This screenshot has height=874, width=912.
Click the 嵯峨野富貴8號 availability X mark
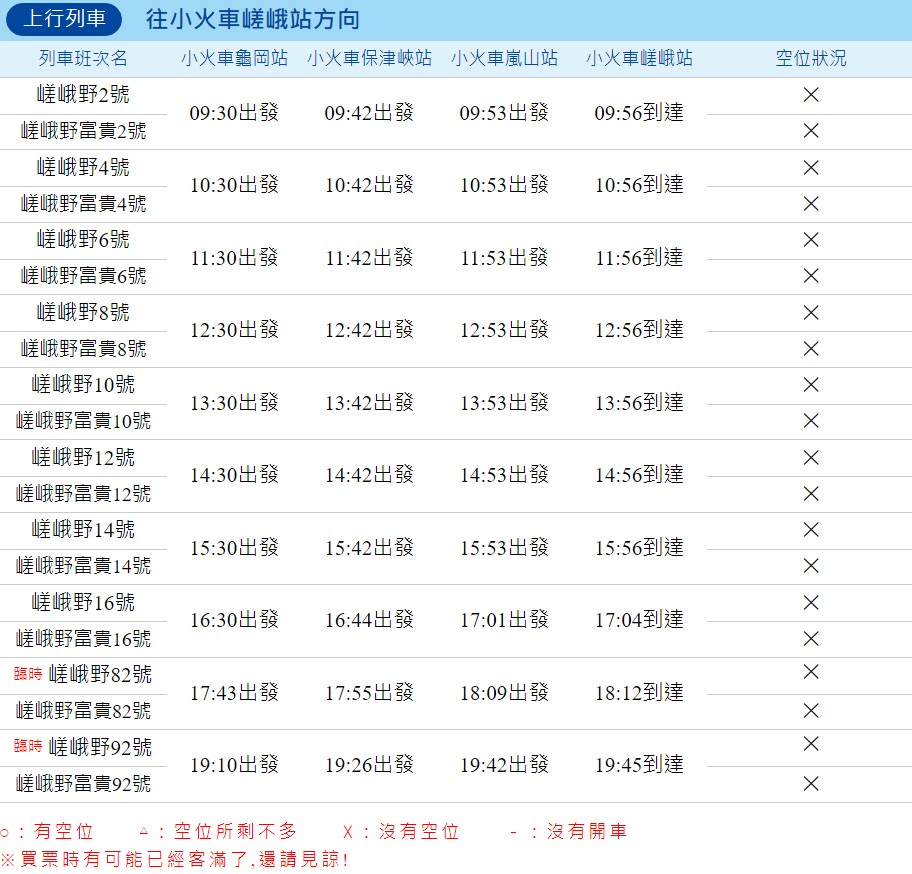(811, 348)
